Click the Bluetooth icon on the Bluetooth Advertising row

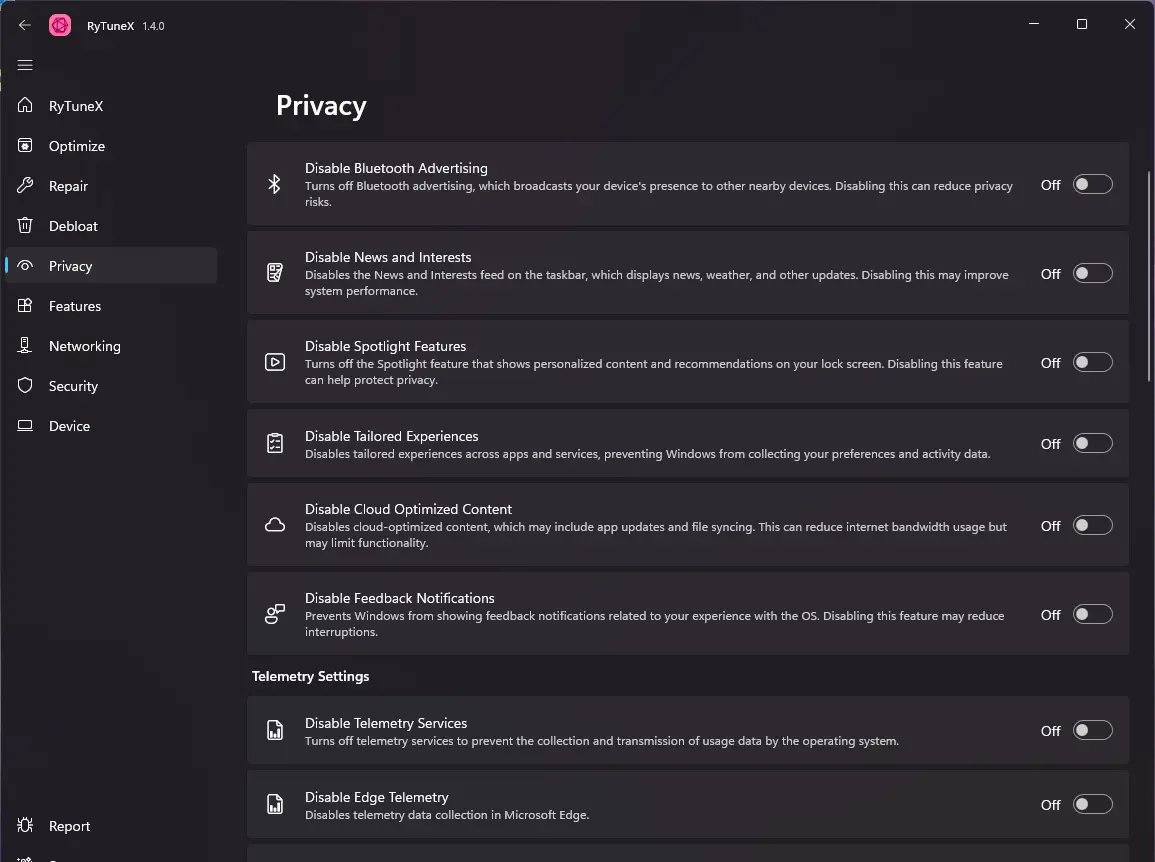(275, 184)
